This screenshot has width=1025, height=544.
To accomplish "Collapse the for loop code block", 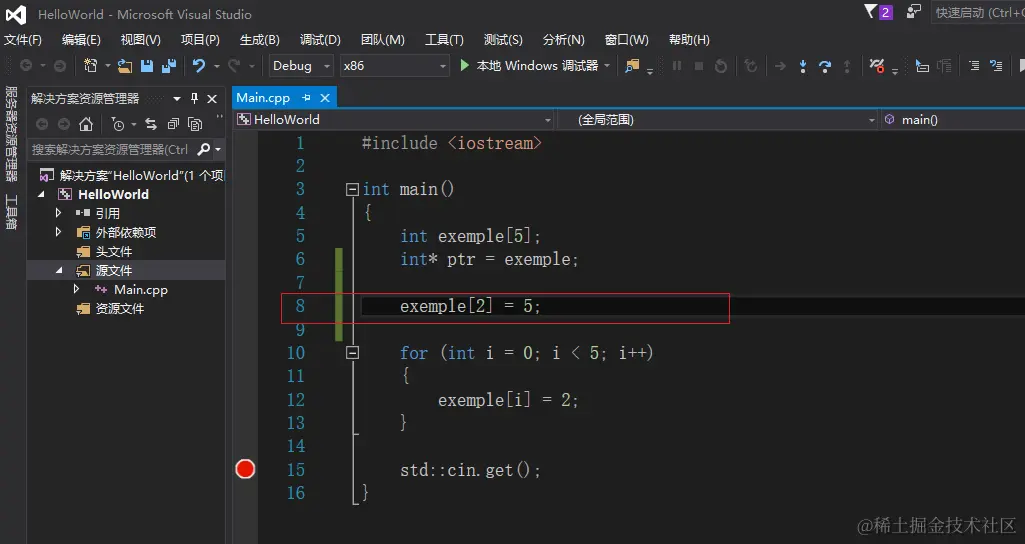I will point(352,353).
